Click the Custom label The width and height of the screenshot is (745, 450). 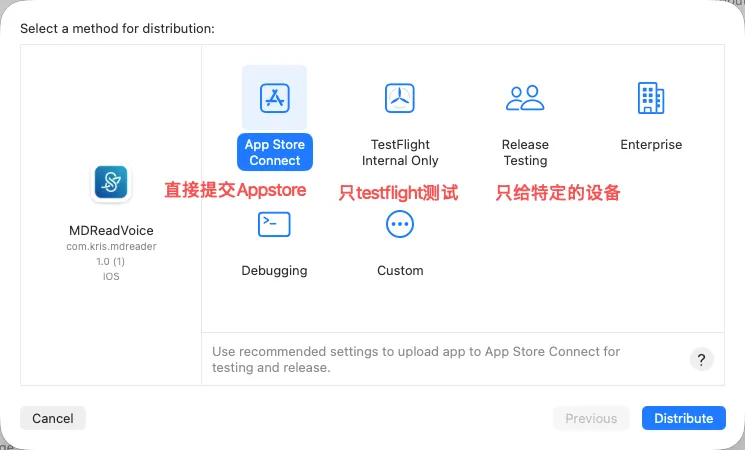tap(400, 270)
